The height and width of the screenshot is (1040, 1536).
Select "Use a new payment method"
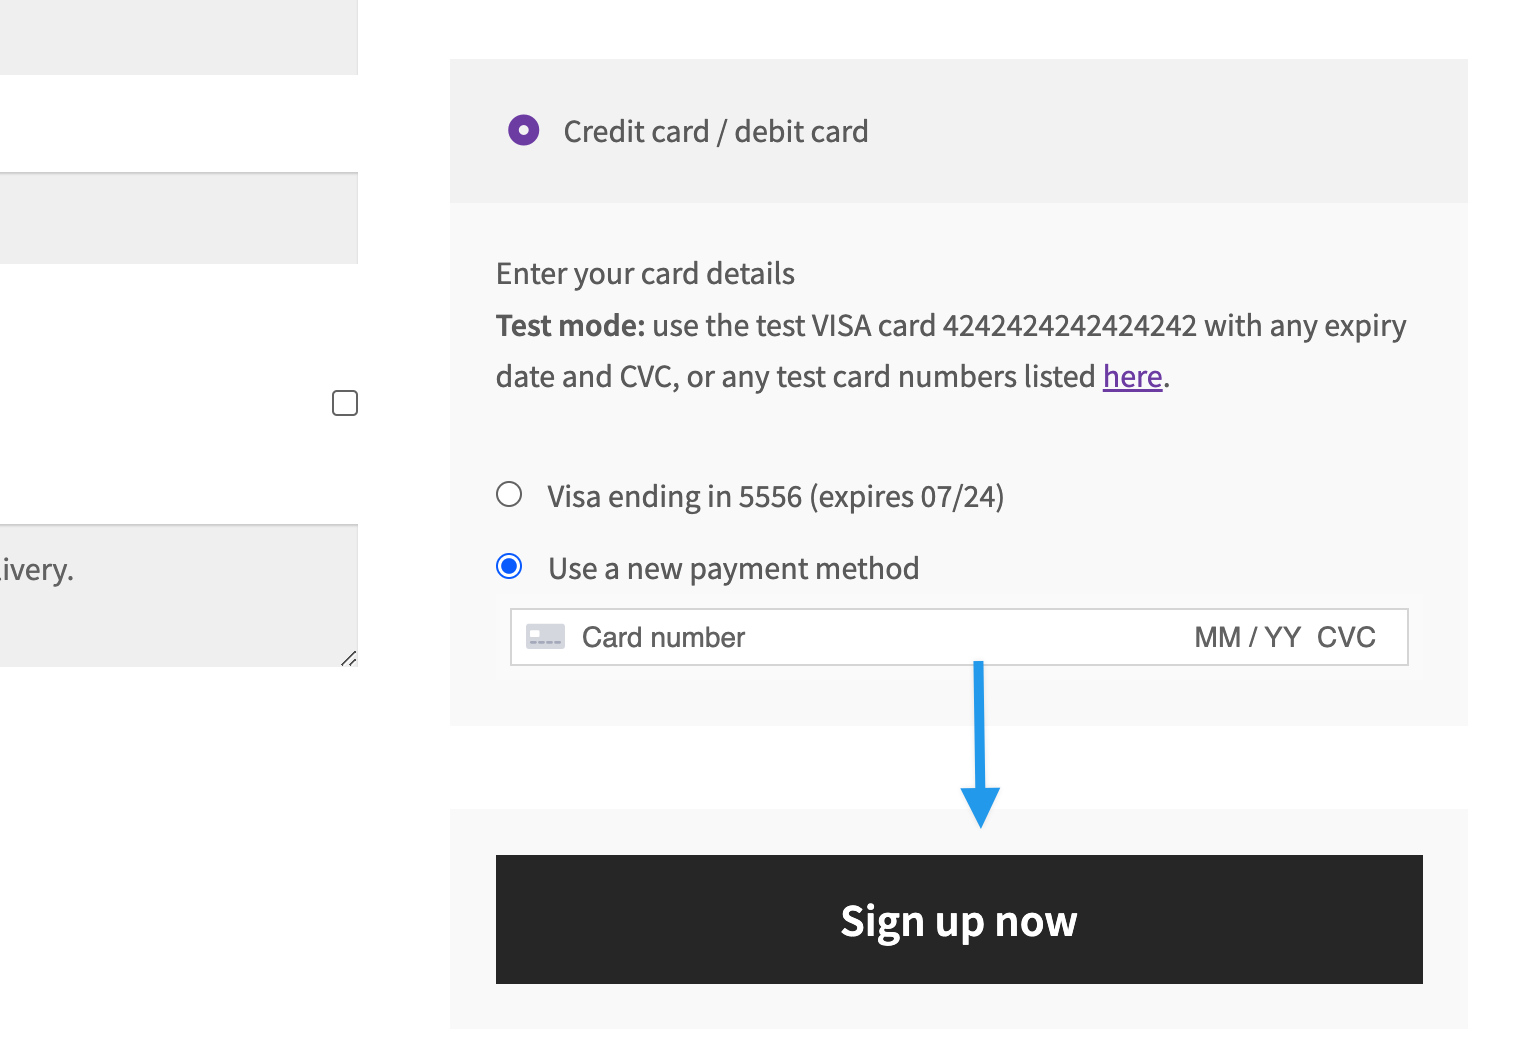tap(509, 566)
